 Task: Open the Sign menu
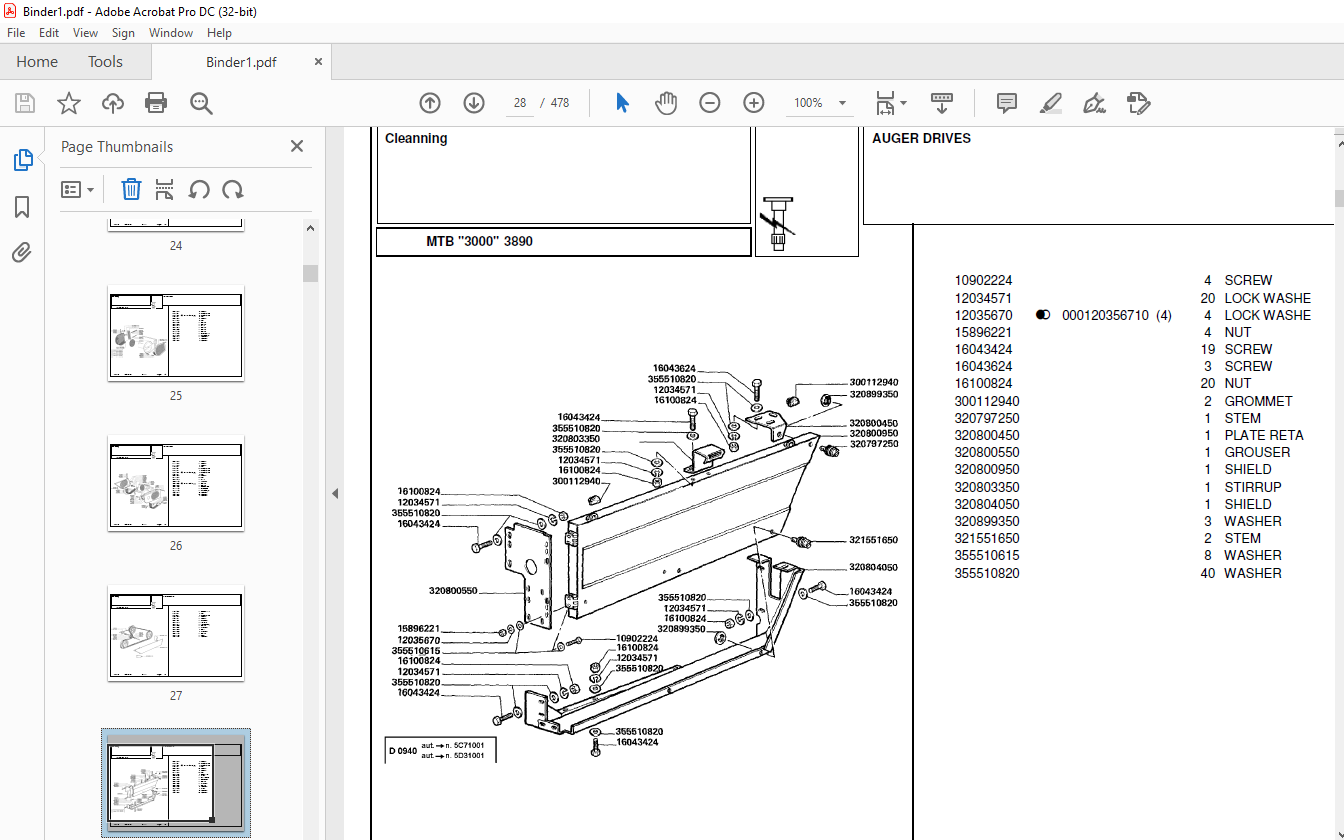(x=123, y=33)
